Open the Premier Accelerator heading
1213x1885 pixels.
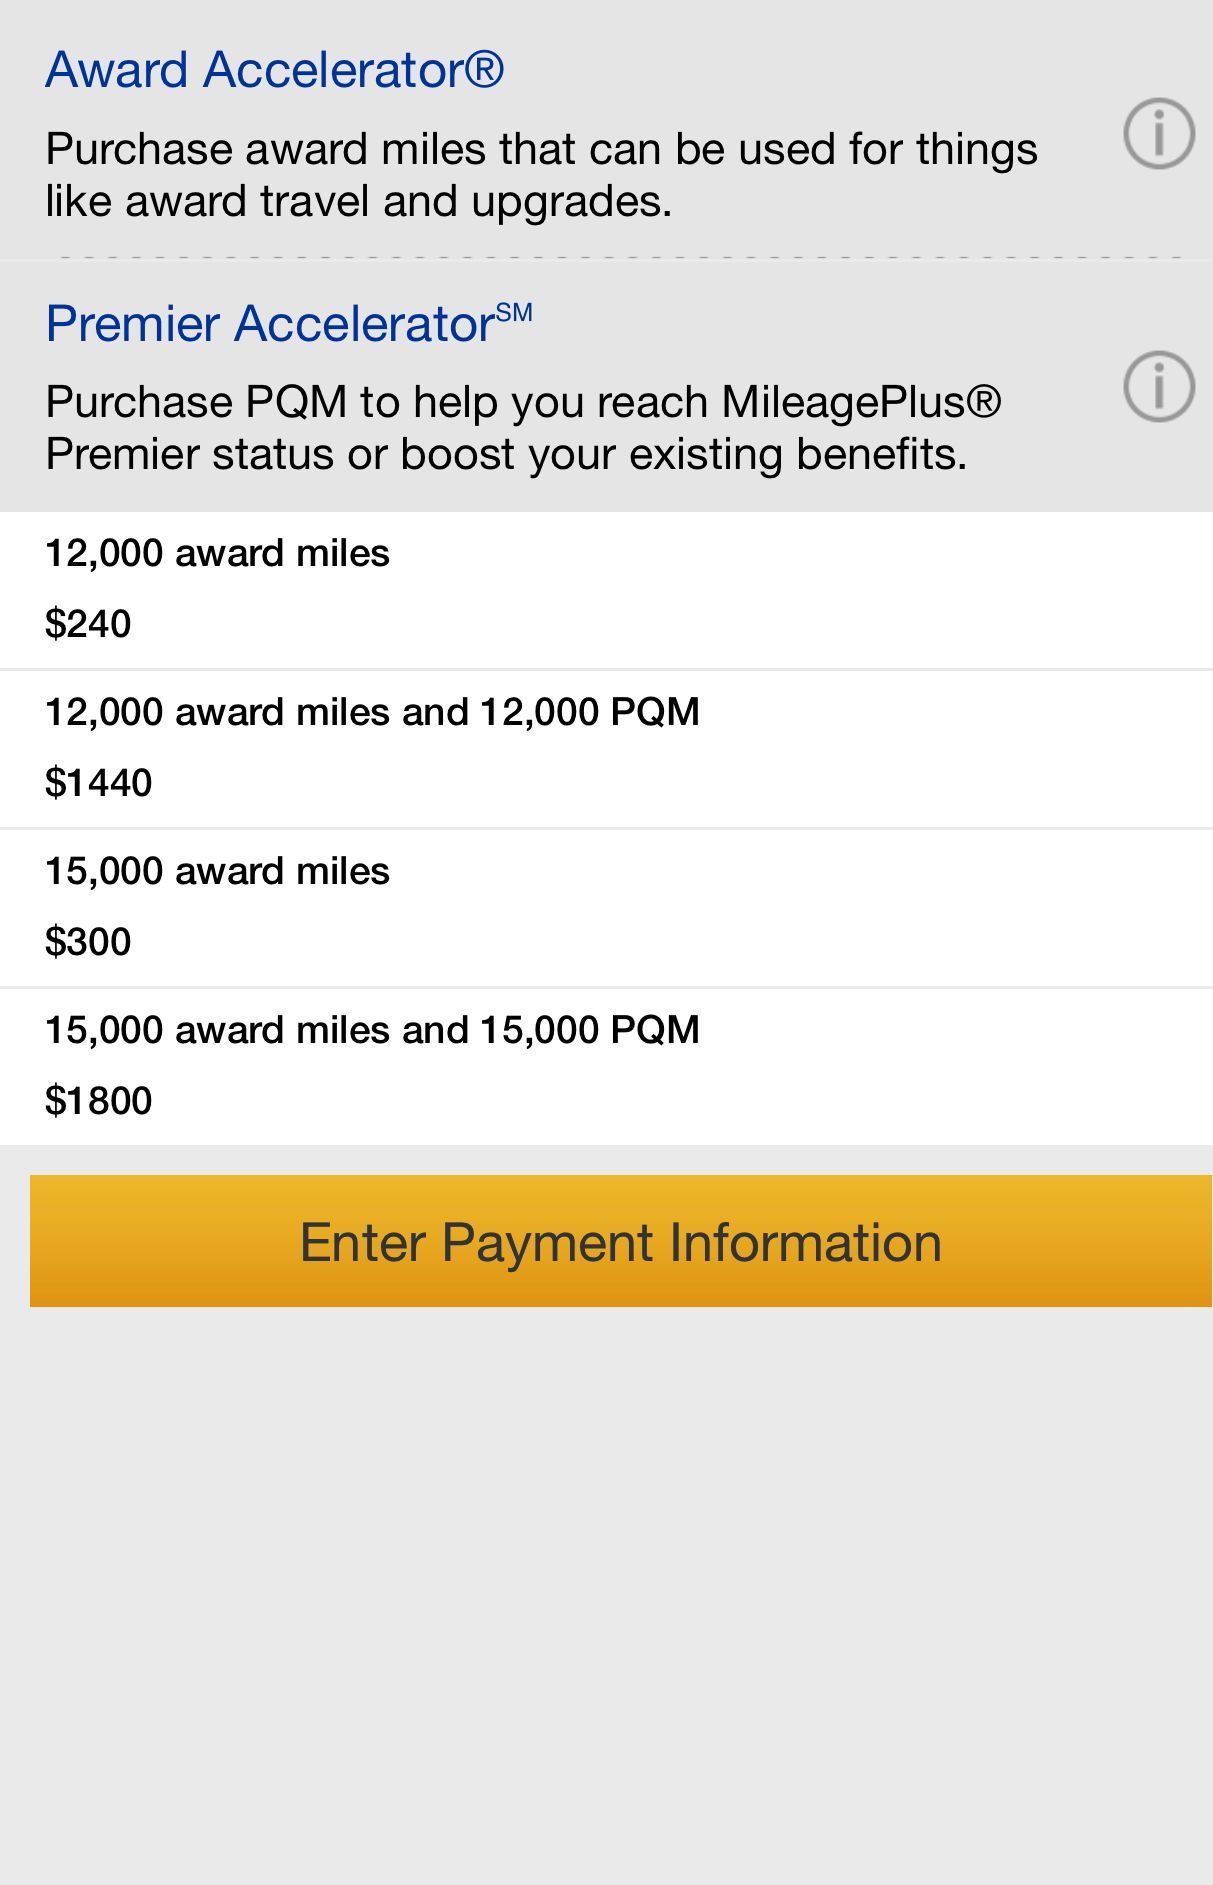pyautogui.click(x=270, y=324)
